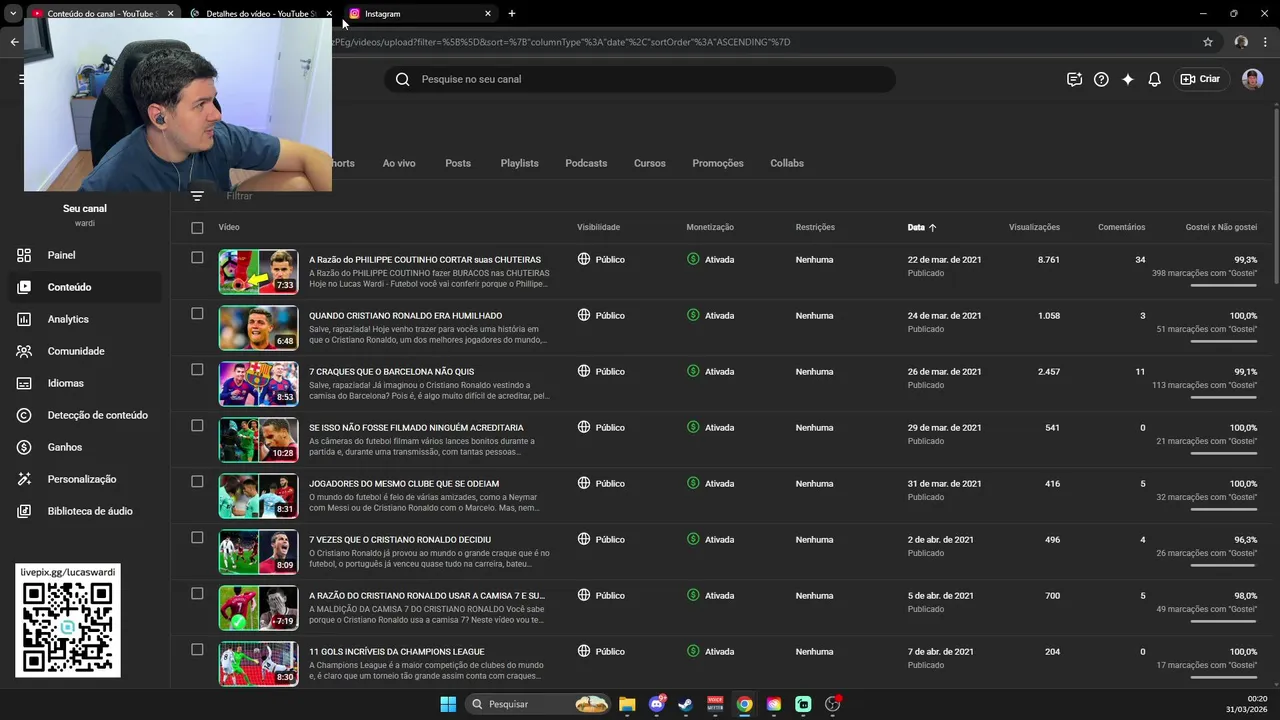Image resolution: width=1280 pixels, height=720 pixels.
Task: Open Chrome from the taskbar
Action: point(744,704)
